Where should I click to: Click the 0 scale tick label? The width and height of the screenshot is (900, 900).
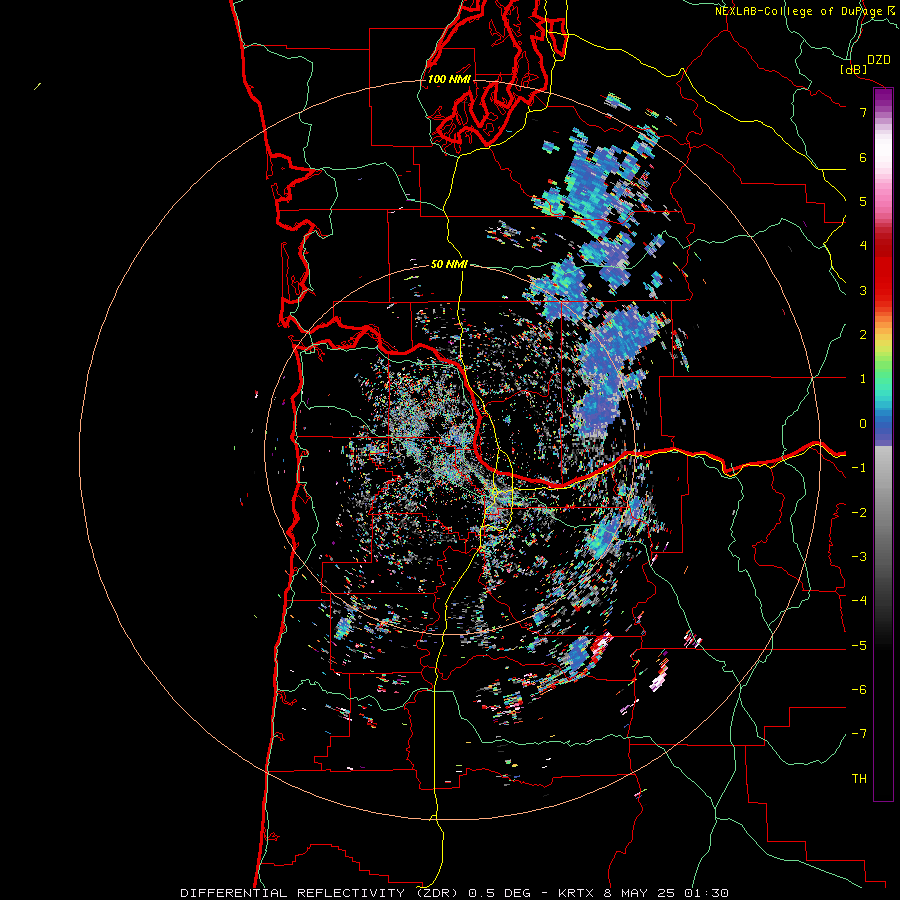point(863,424)
